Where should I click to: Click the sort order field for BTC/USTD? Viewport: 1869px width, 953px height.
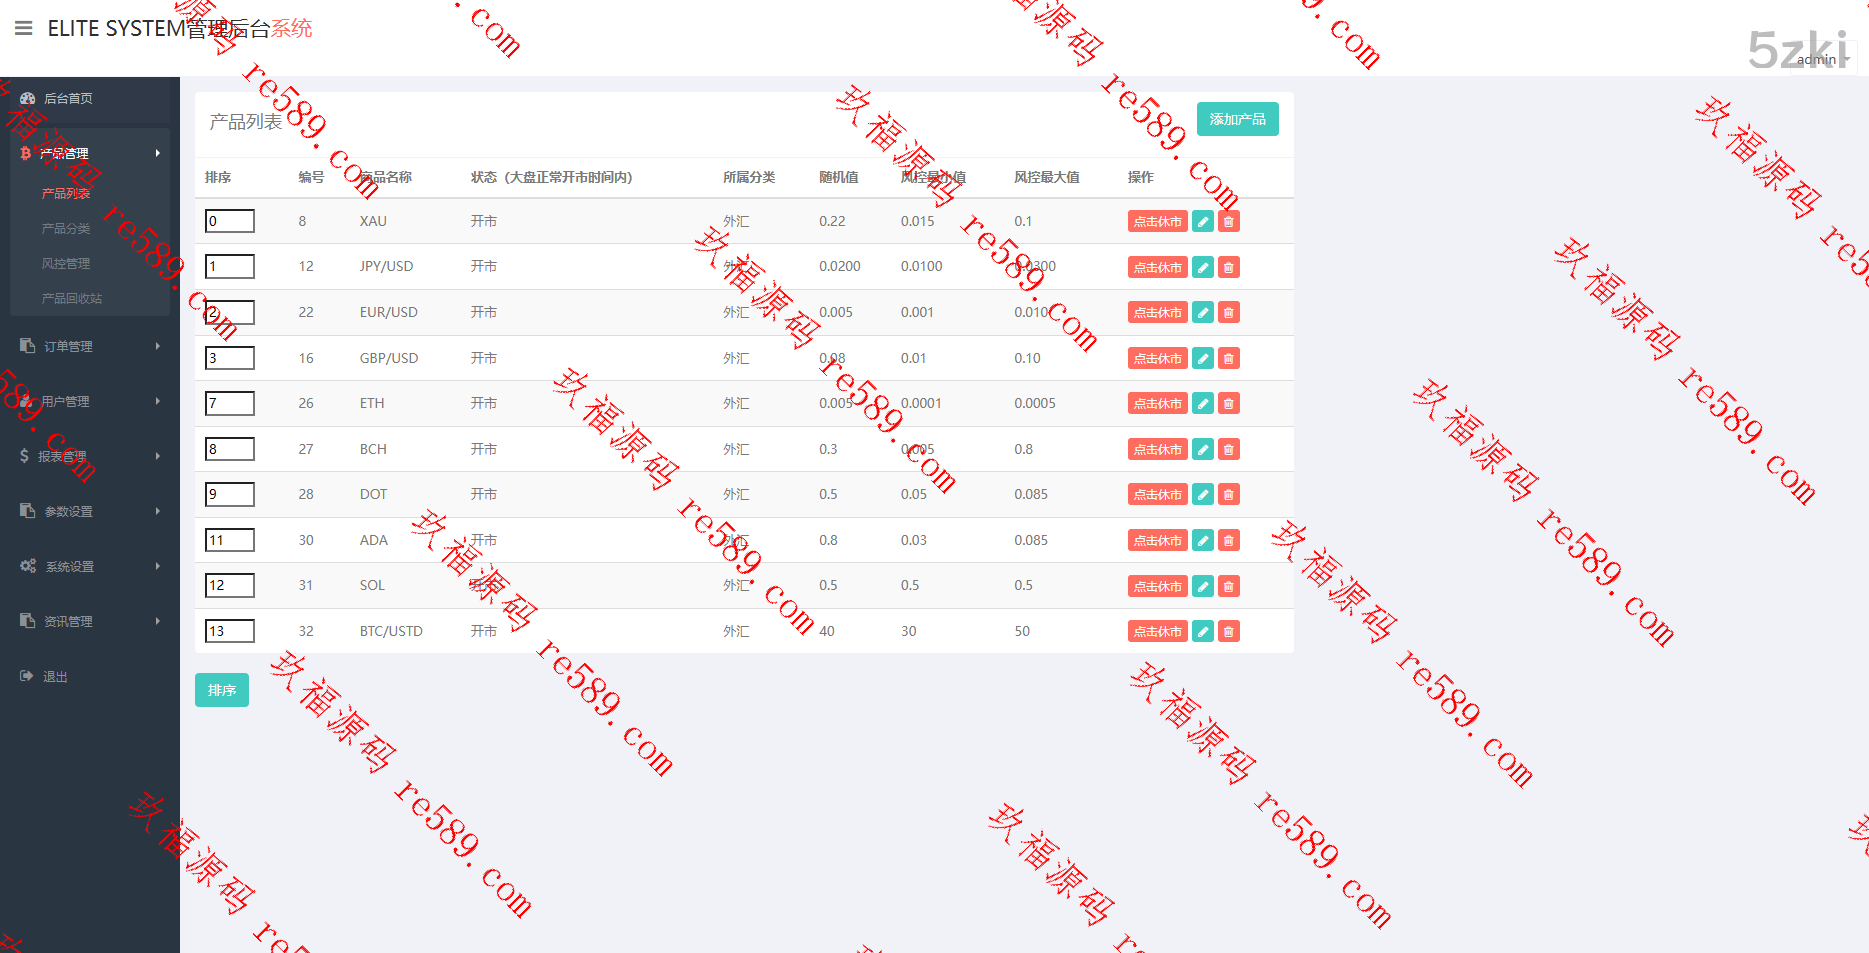tap(229, 631)
